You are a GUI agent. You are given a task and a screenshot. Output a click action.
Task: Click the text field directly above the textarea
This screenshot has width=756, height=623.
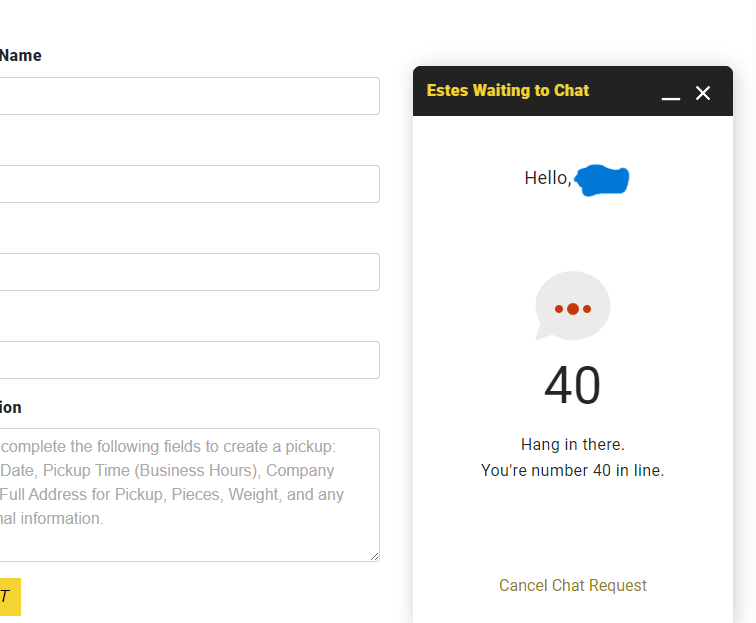(x=188, y=360)
